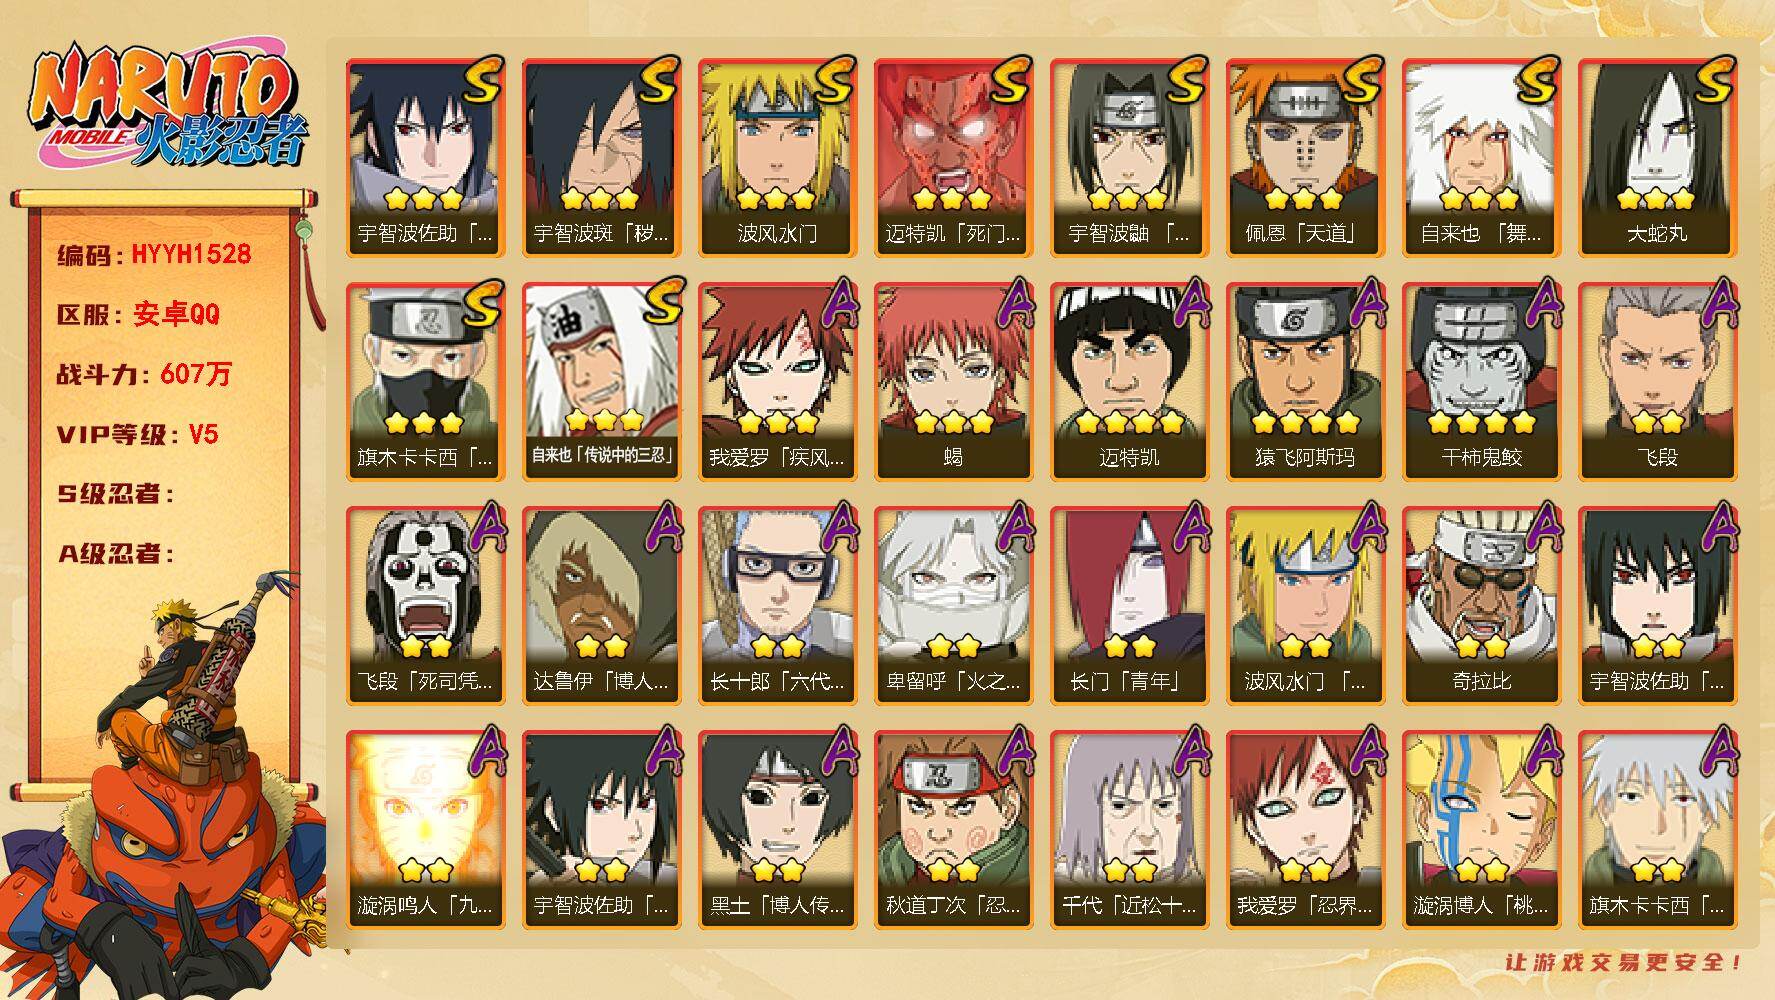Click the A rank badge on 飞段
This screenshot has width=1775, height=1000.
point(1716,304)
